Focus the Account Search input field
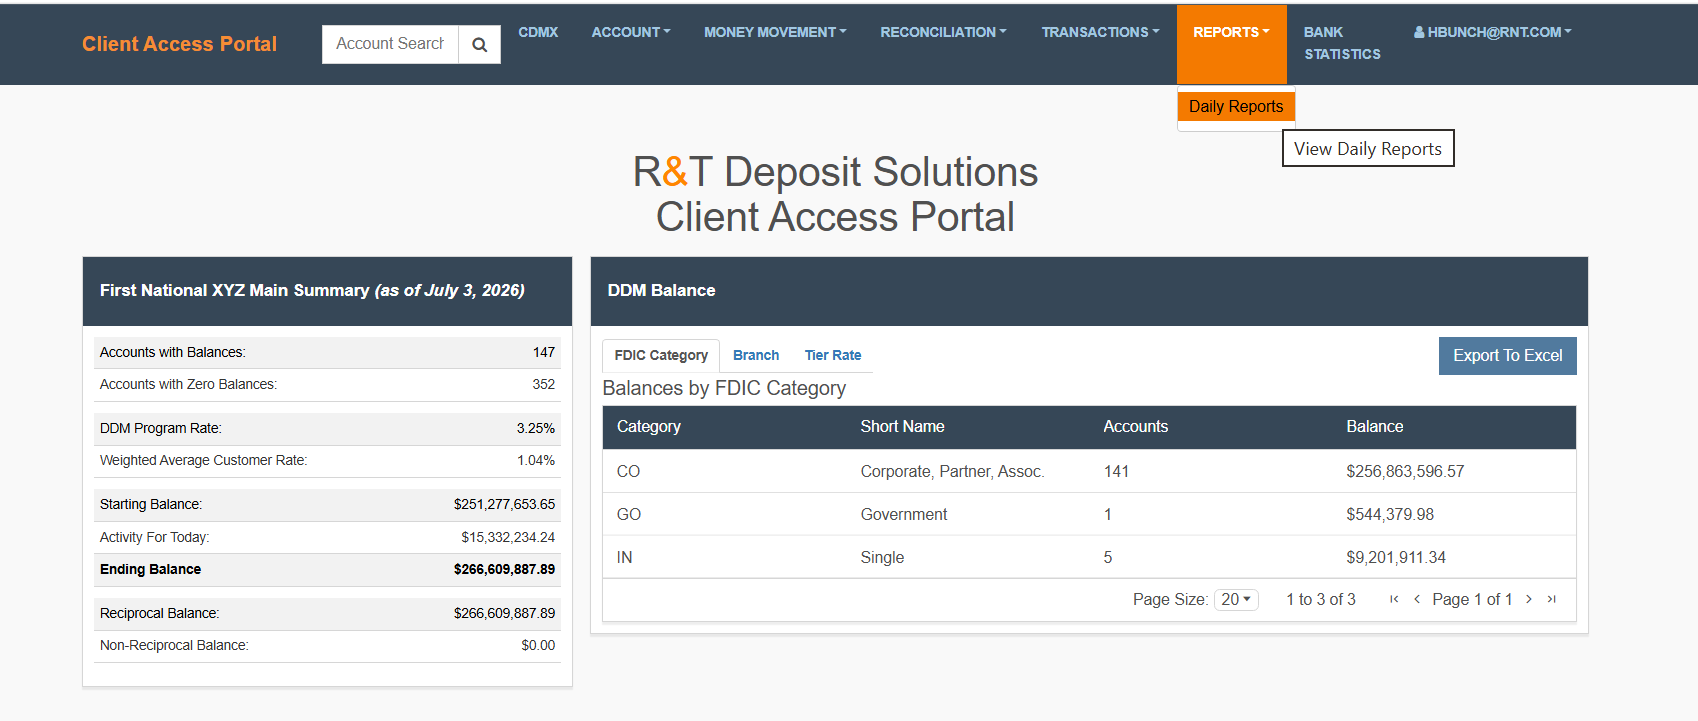 (x=390, y=44)
